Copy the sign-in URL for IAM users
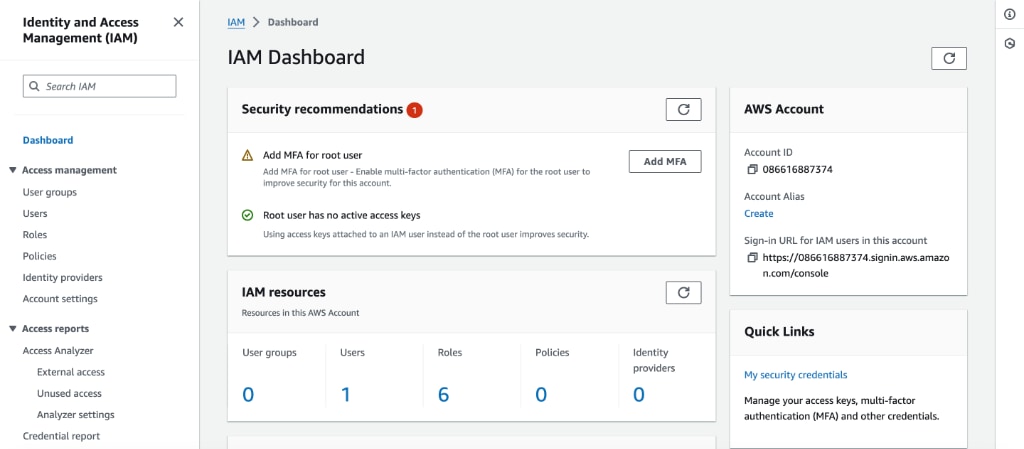Viewport: 1024px width, 449px height. [752, 257]
